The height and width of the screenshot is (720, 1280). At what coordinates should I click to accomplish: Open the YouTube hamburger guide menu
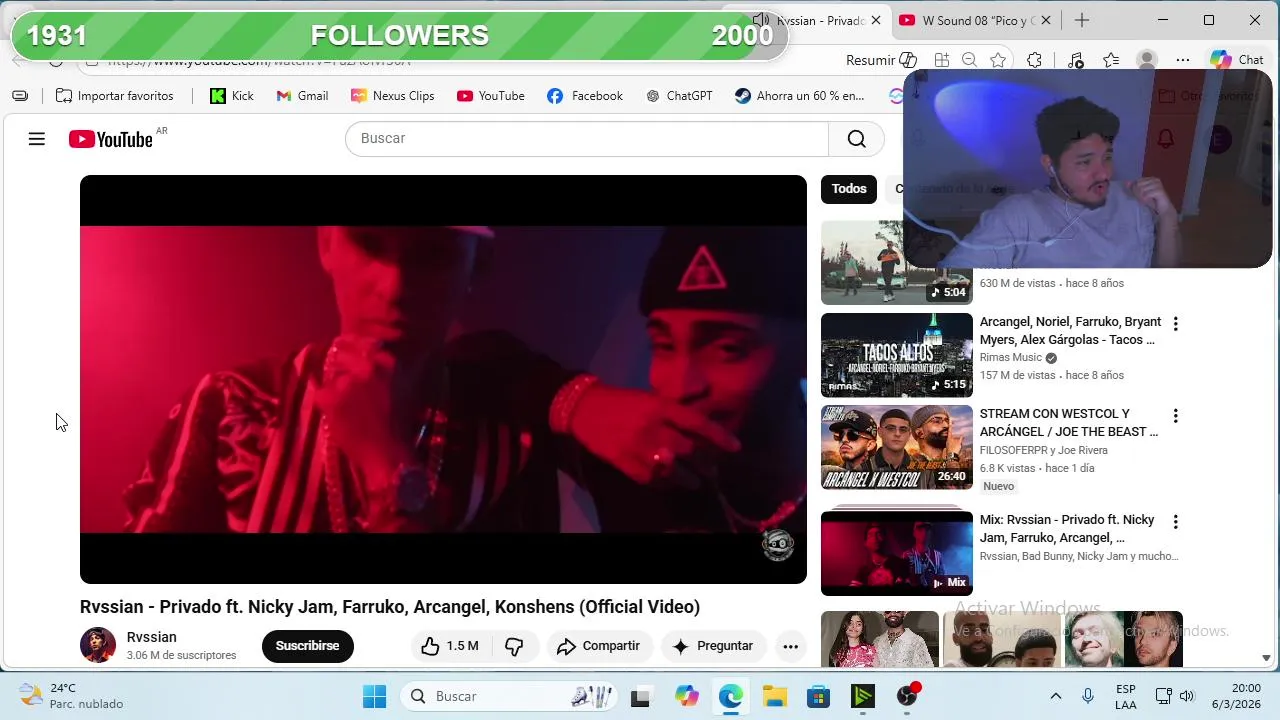pos(37,139)
